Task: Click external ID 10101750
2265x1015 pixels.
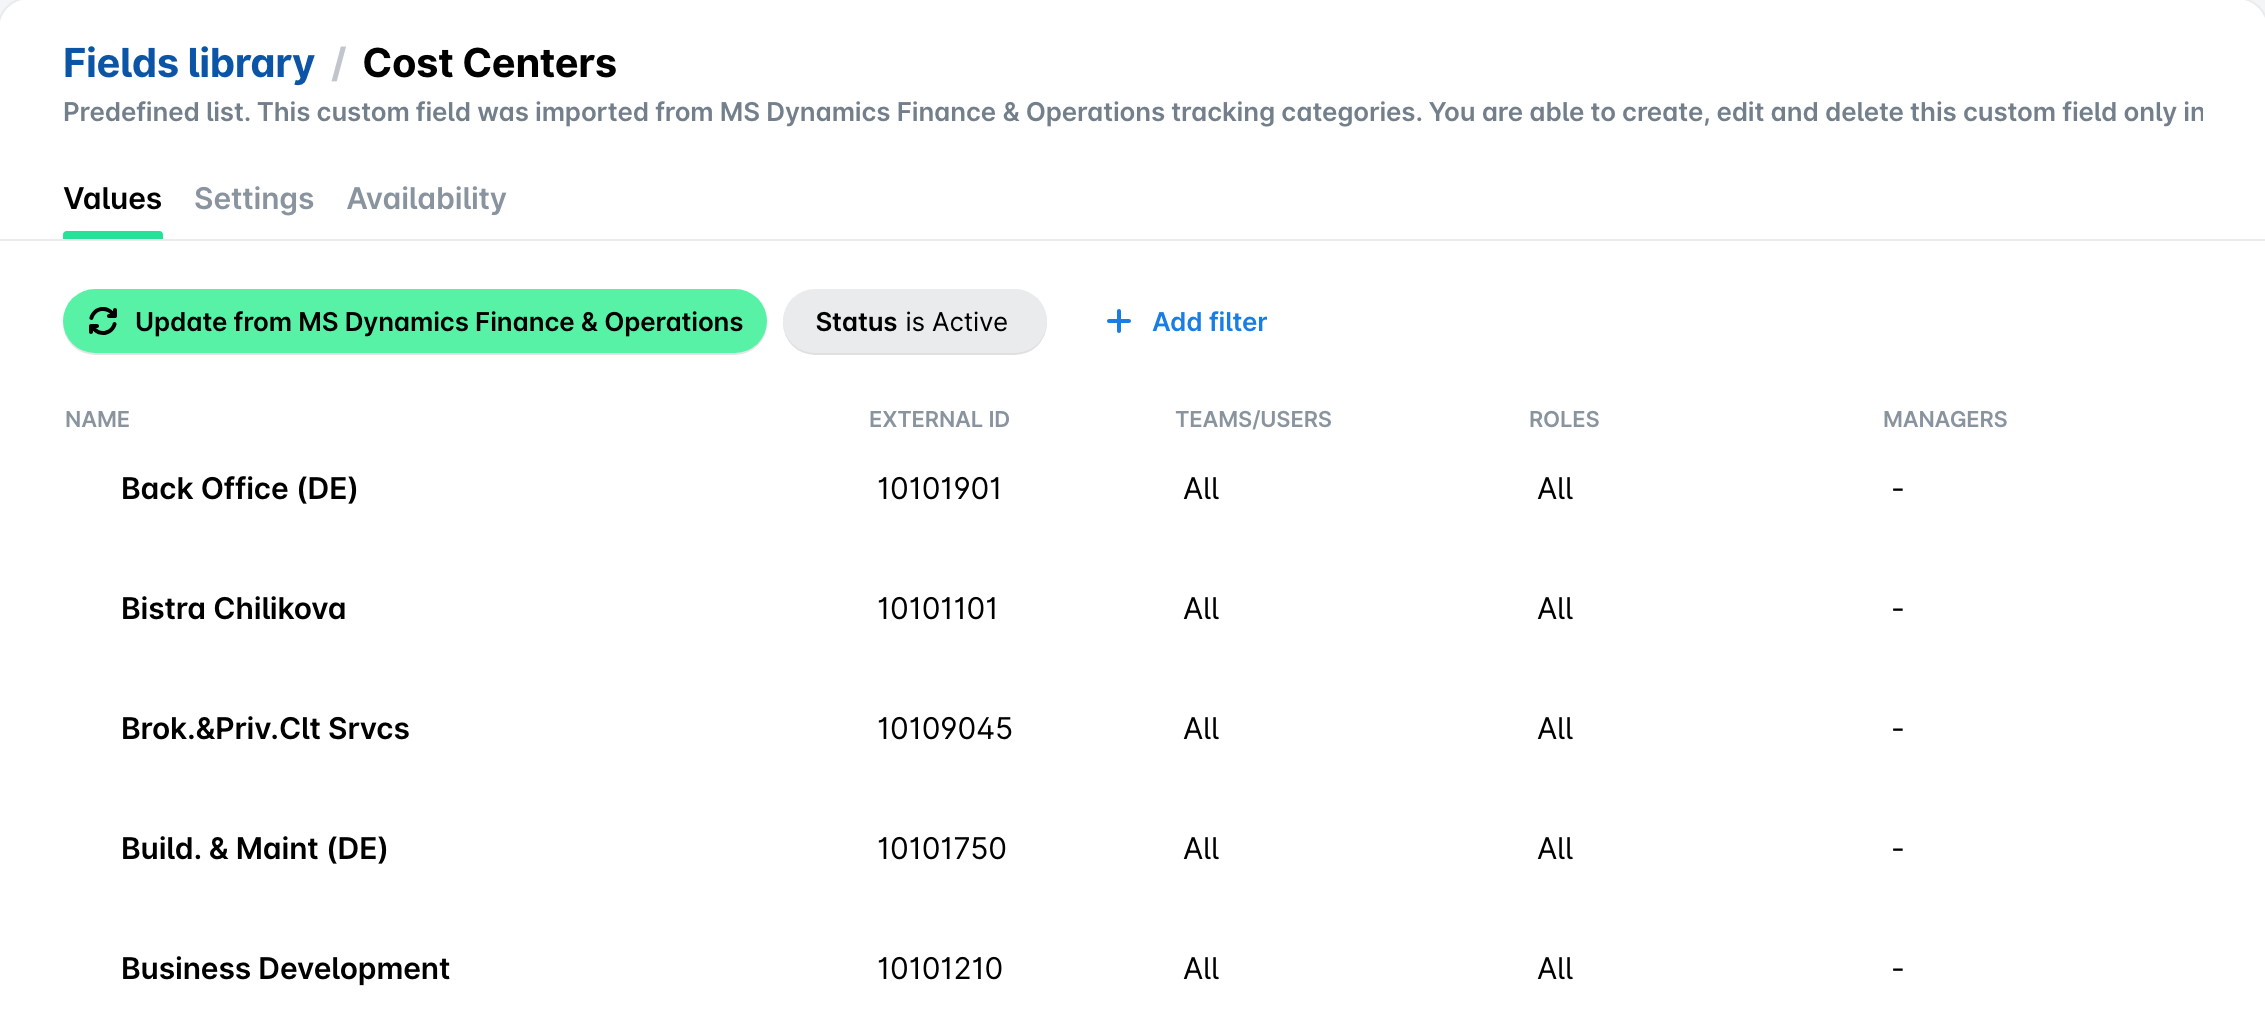Action: pyautogui.click(x=941, y=848)
